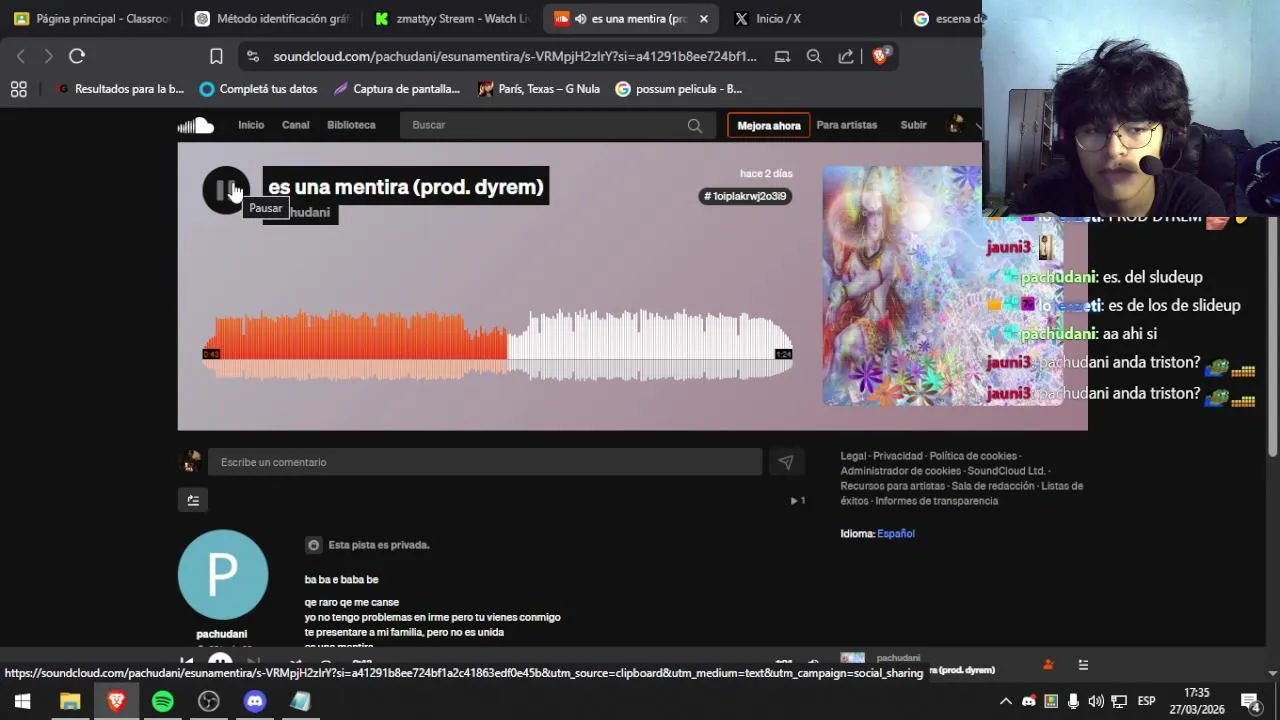Open the Brave Shields lion icon
Image resolution: width=1280 pixels, height=720 pixels.
[880, 56]
